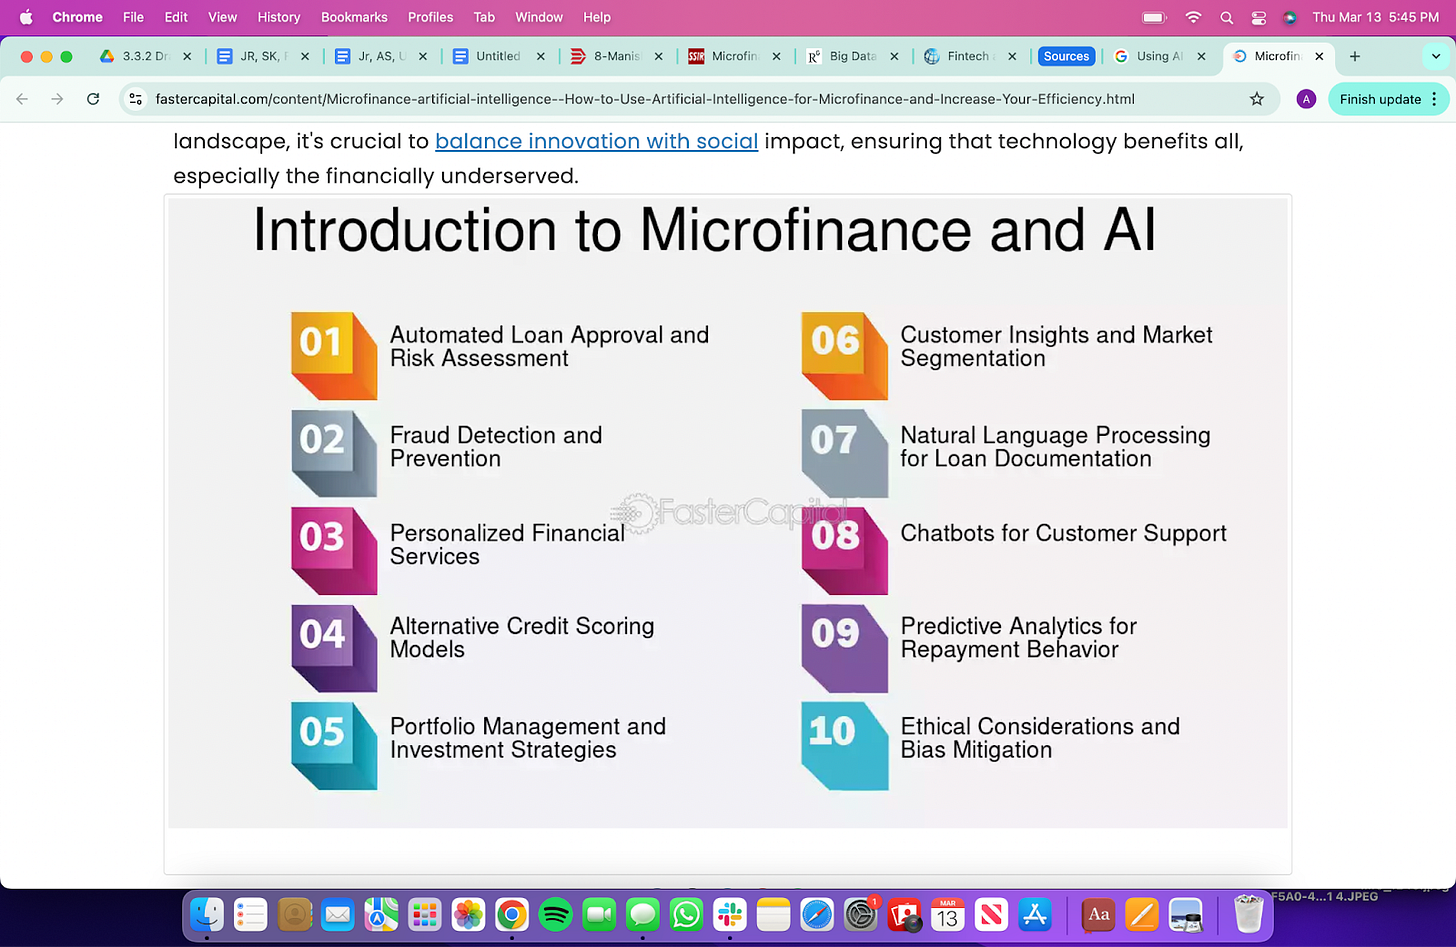Viewport: 1456px width, 947px height.
Task: Open the site information icon in address bar
Action: coord(136,99)
